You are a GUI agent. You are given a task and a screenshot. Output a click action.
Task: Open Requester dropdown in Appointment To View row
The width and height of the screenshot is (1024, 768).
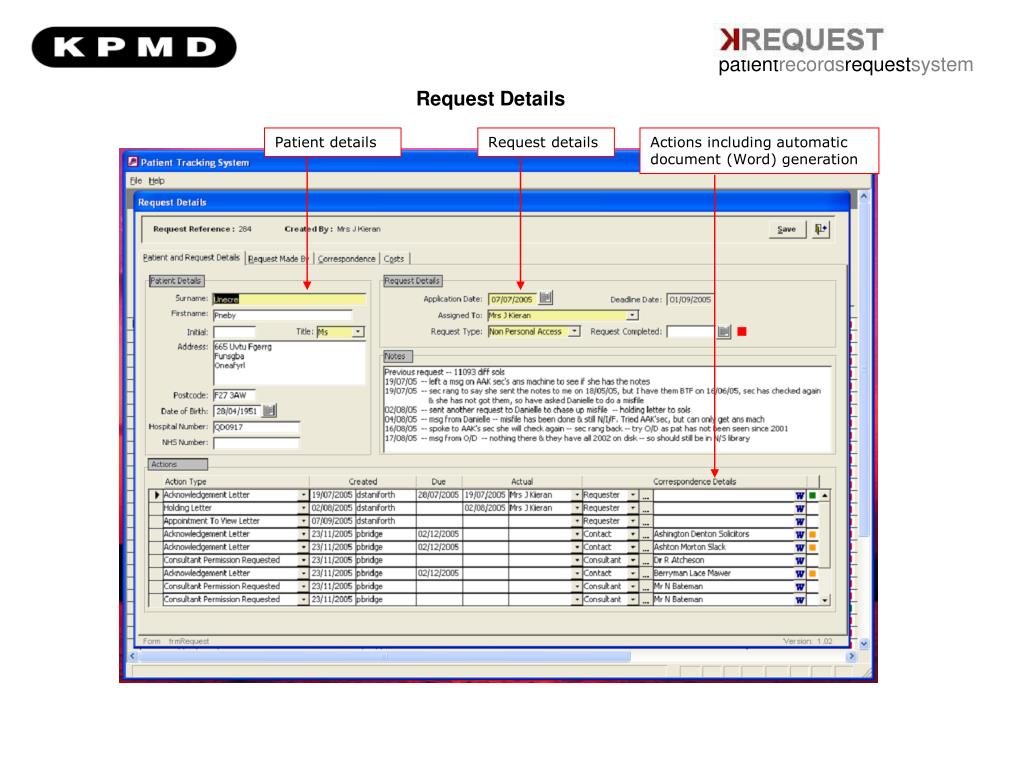click(x=633, y=521)
